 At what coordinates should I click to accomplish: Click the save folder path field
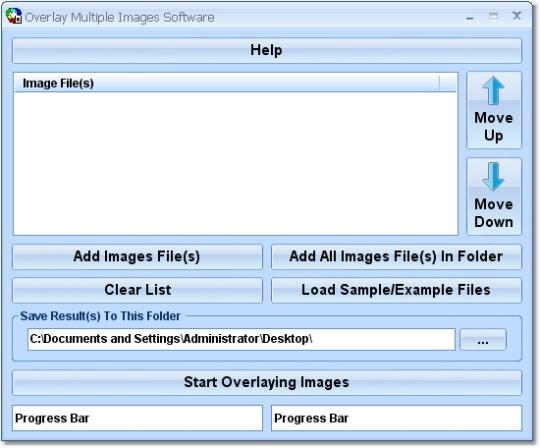241,340
